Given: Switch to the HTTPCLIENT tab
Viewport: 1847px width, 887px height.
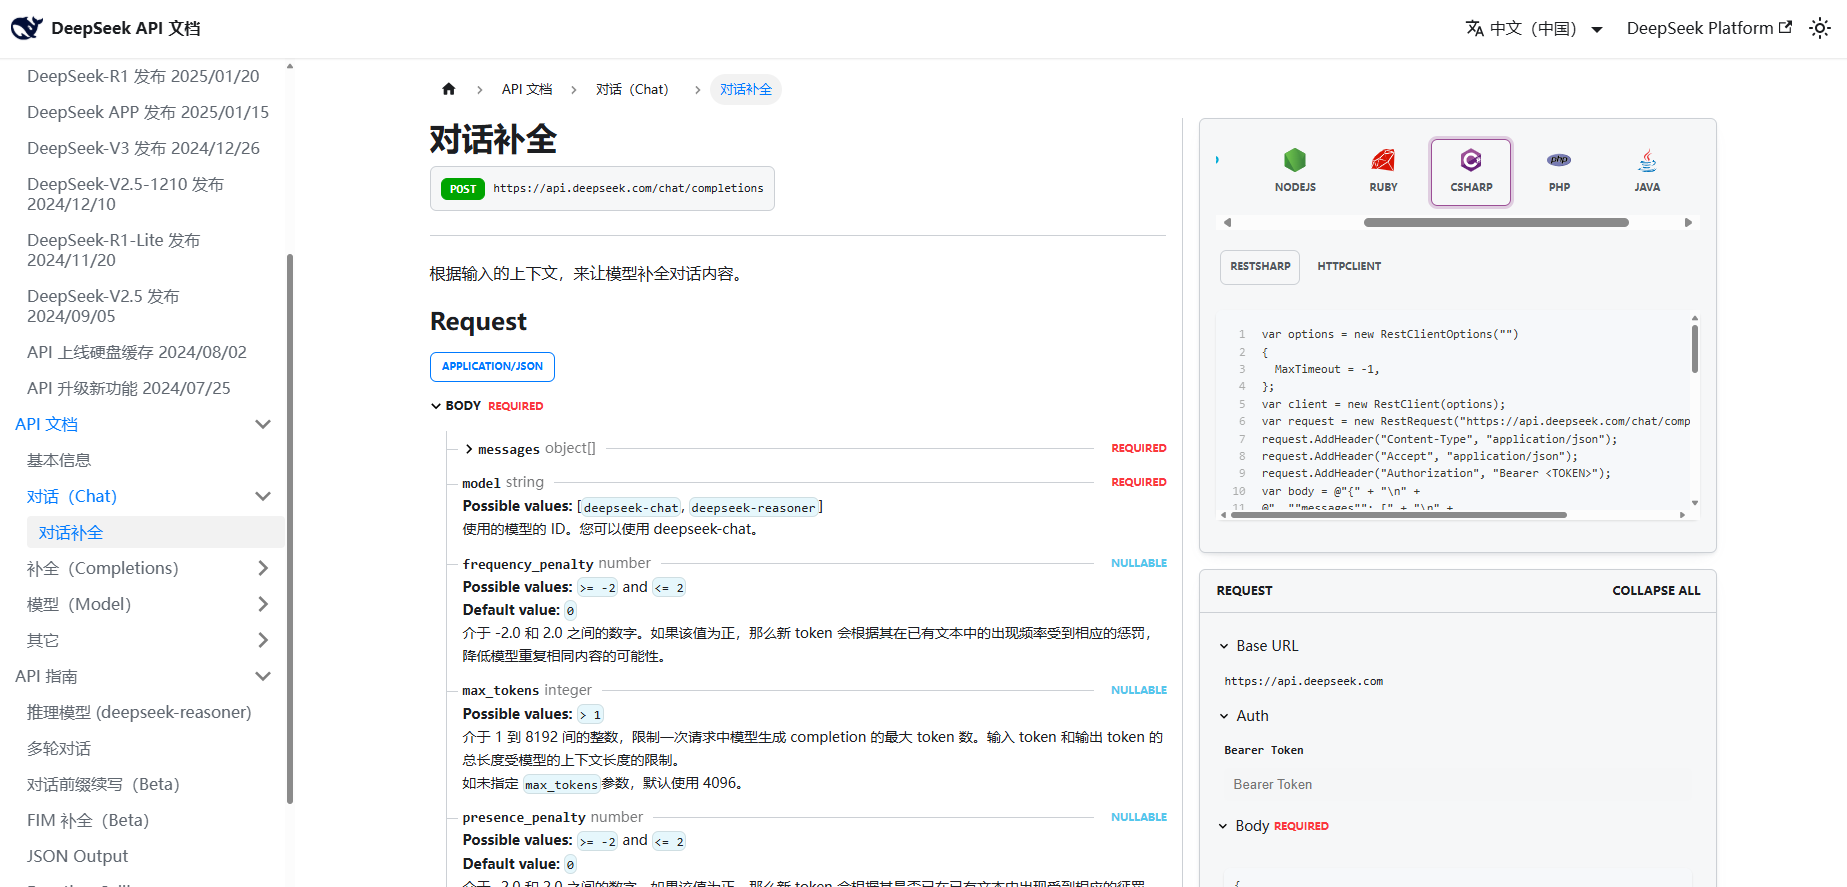Looking at the screenshot, I should tap(1349, 266).
